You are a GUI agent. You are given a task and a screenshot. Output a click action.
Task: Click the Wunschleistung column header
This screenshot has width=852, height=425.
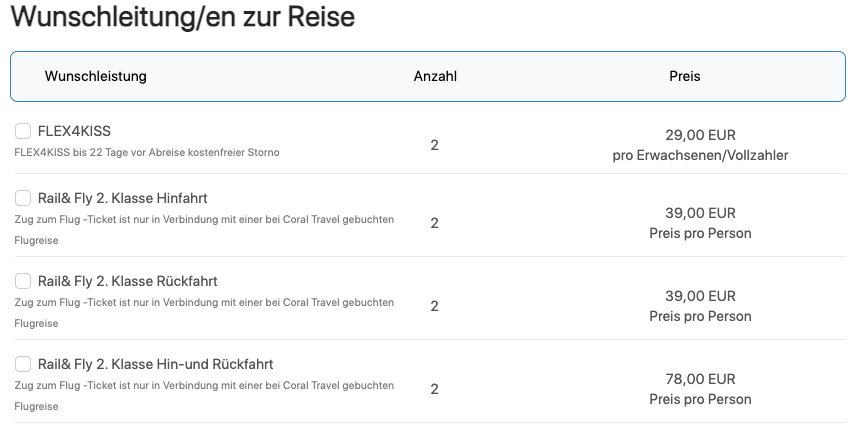click(96, 76)
